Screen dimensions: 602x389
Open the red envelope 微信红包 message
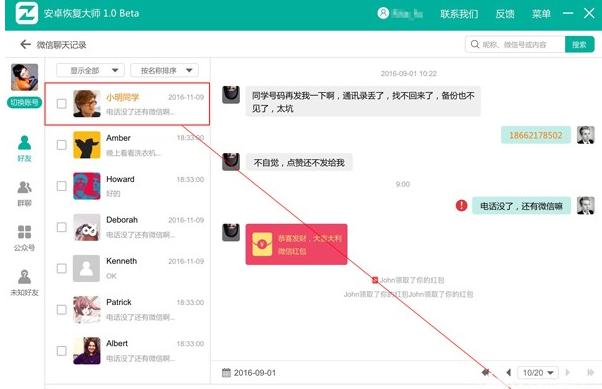point(296,244)
